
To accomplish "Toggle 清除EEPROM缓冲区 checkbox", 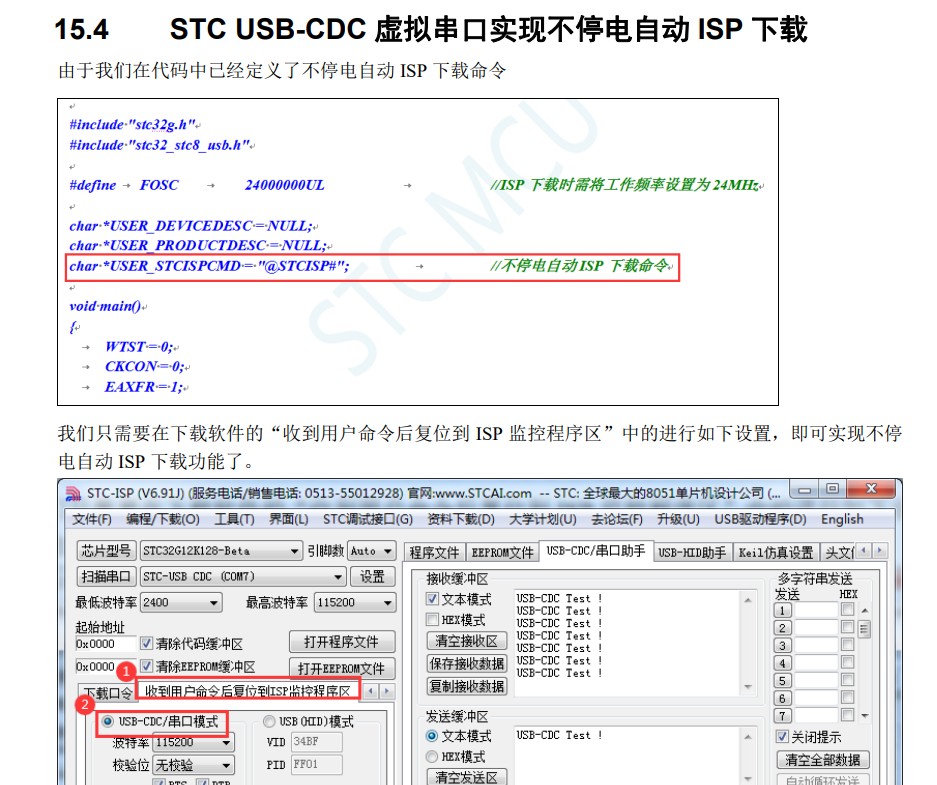I will [146, 666].
